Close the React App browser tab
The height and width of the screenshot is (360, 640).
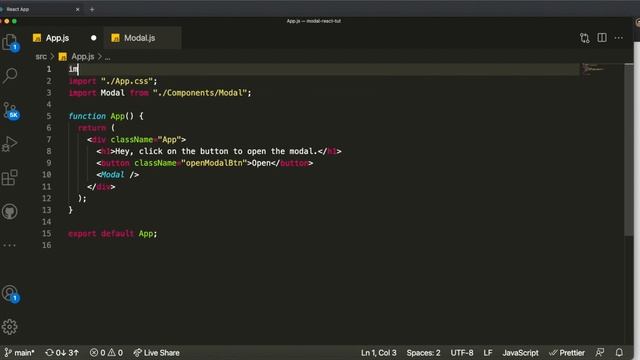(78, 9)
